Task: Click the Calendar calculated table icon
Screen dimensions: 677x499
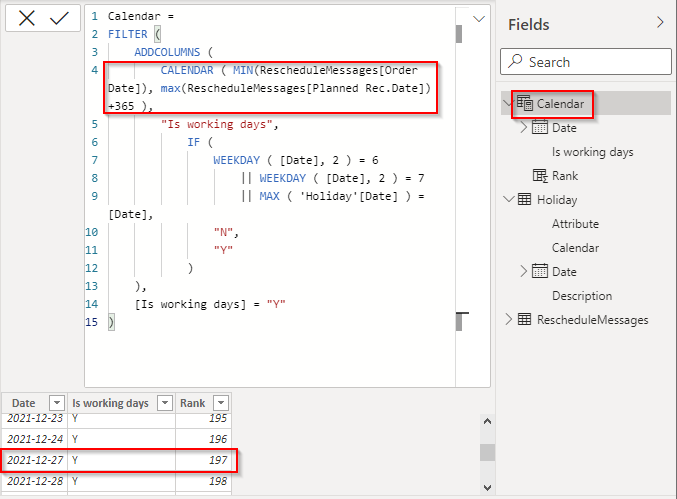Action: [525, 103]
